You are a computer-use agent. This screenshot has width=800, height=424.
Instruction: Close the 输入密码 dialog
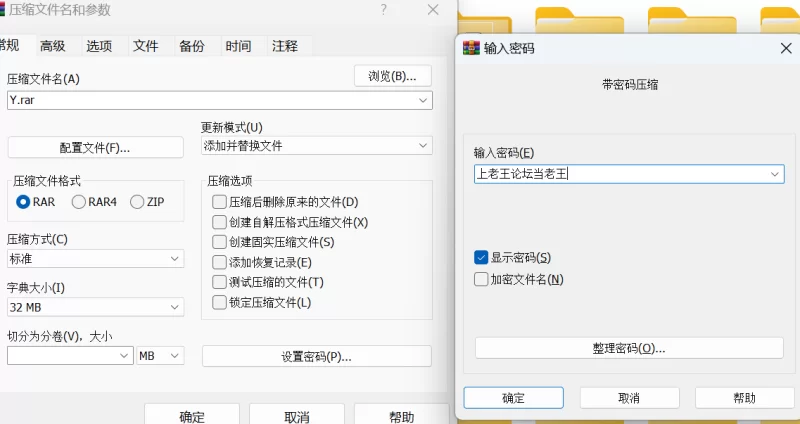[x=786, y=47]
